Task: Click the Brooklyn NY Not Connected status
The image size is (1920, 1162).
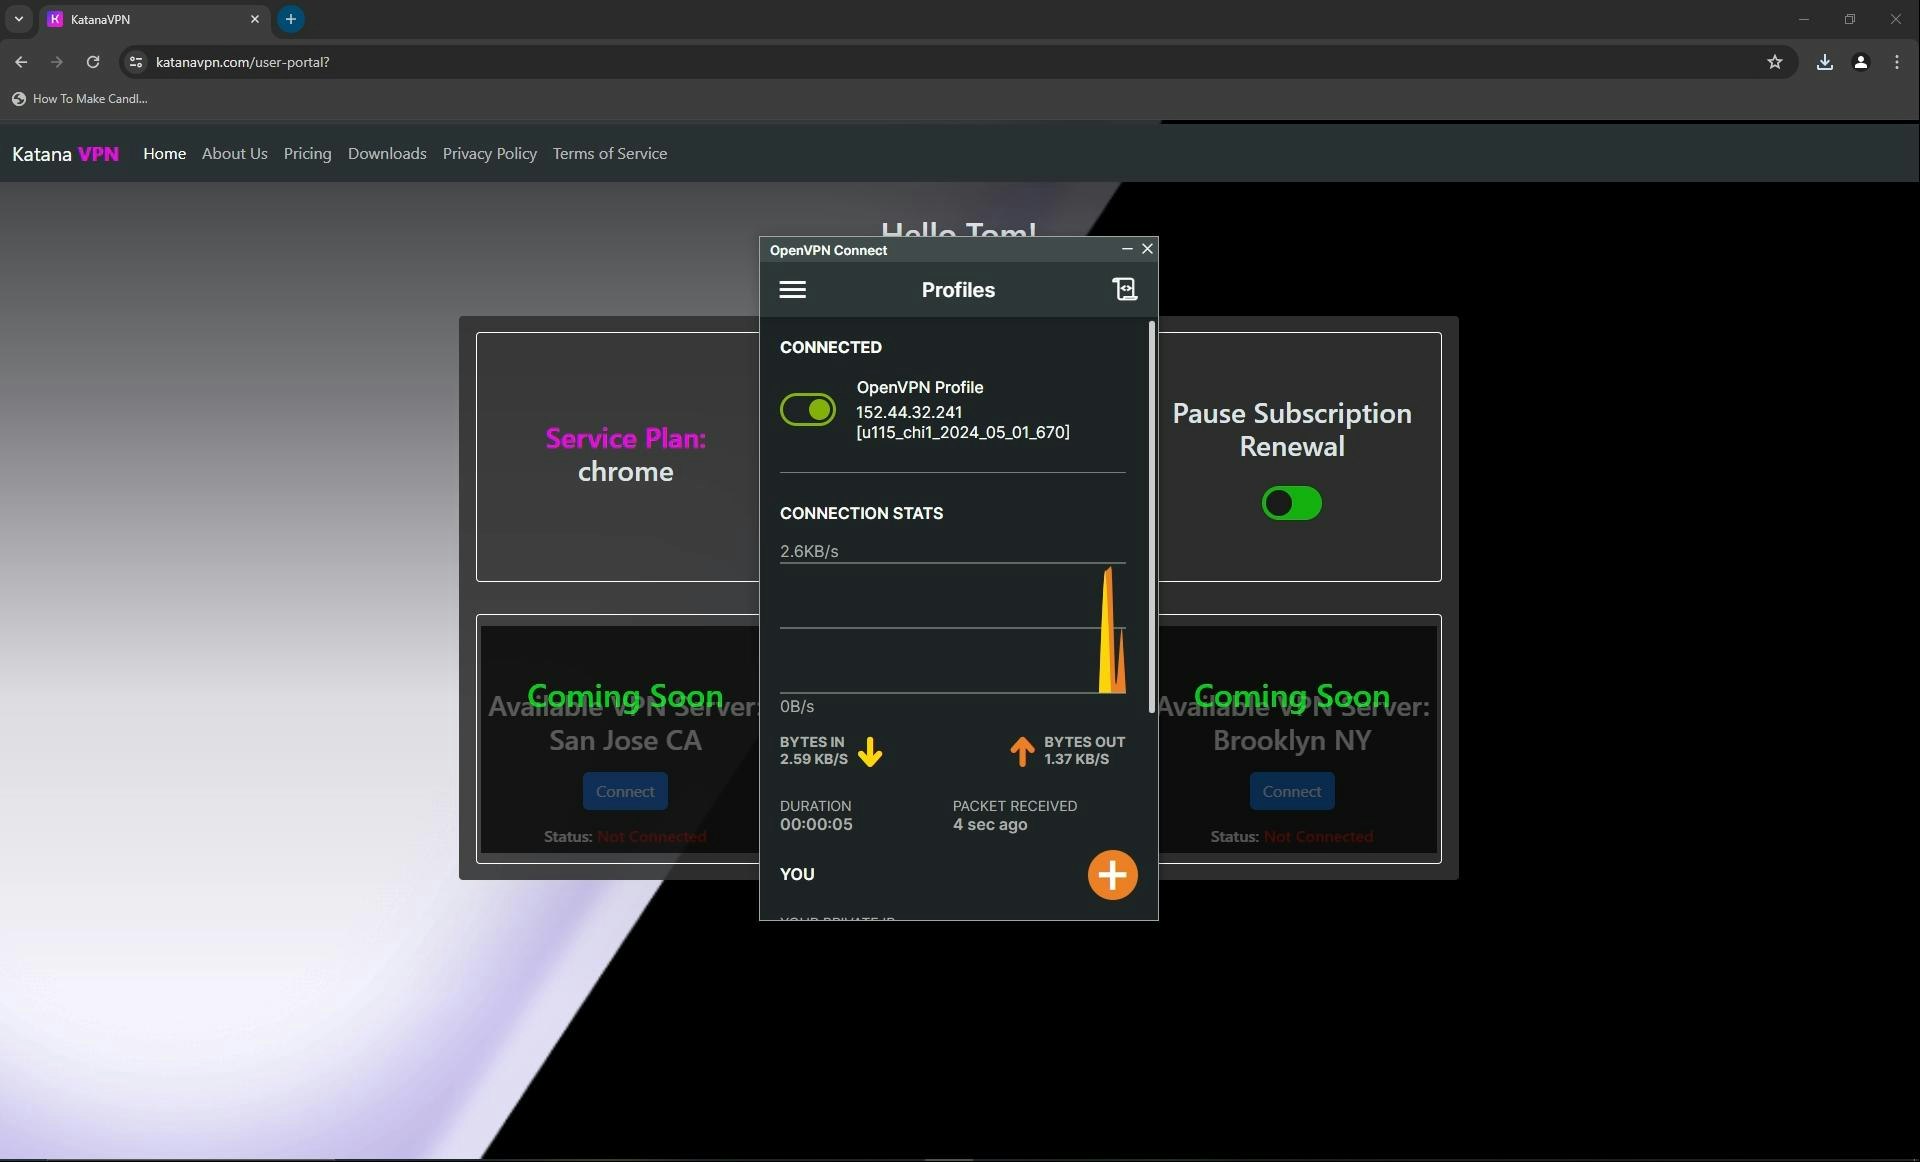Action: [x=1318, y=836]
